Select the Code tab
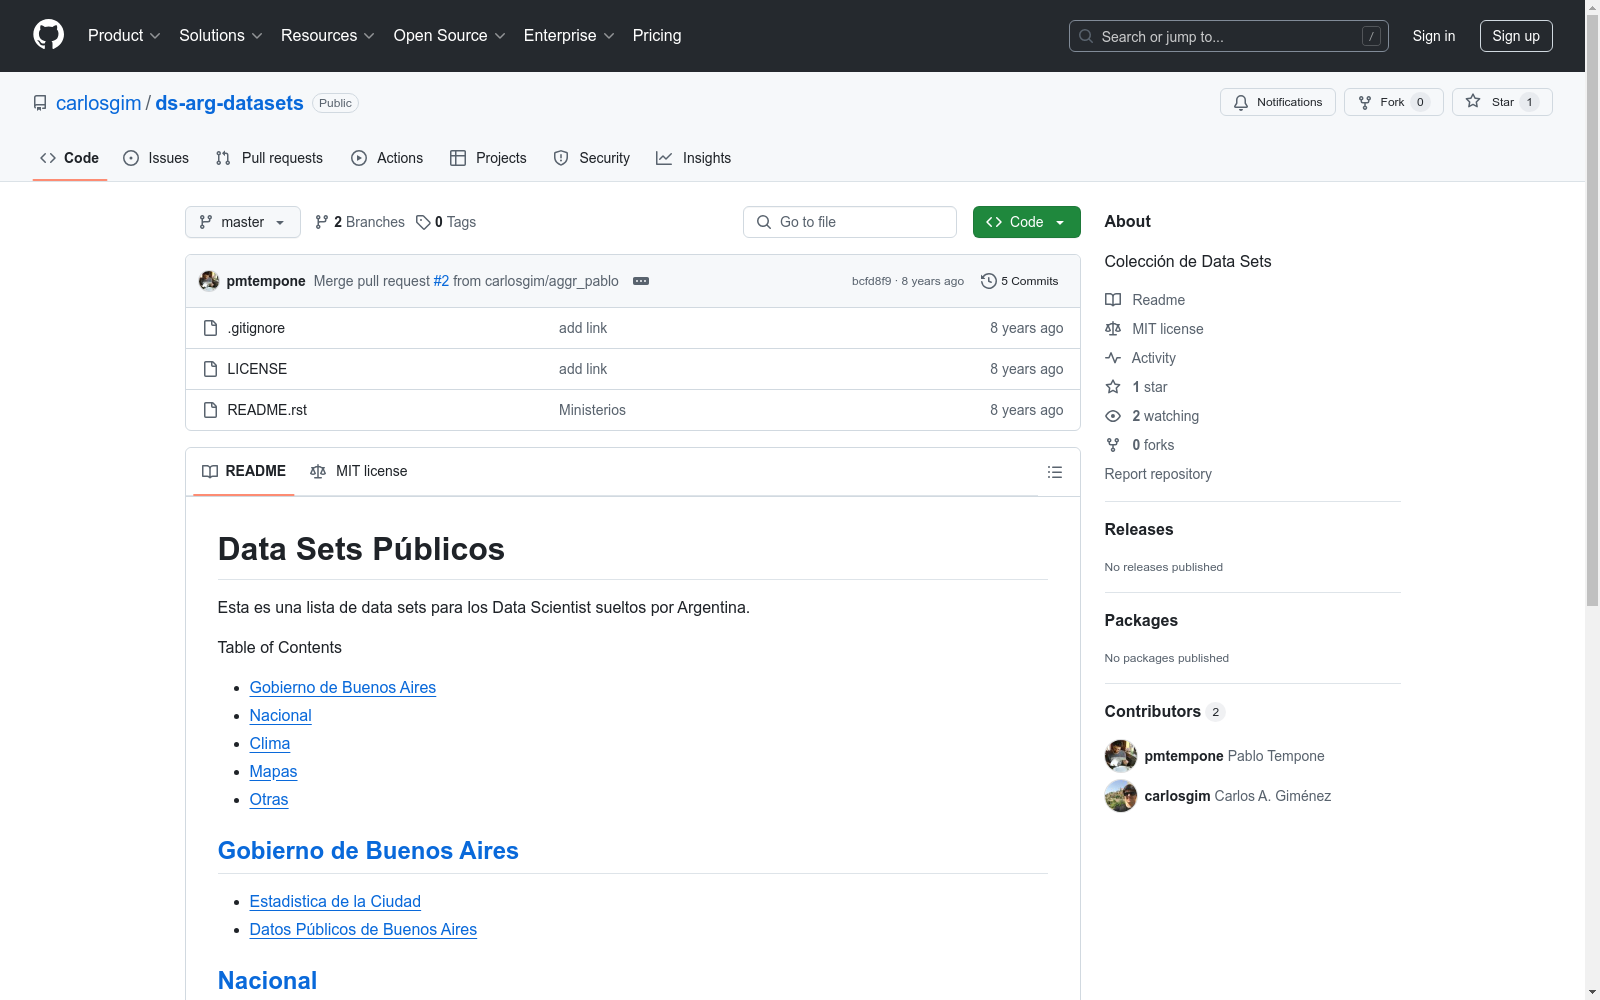Screen dimensions: 1600x1000 (70, 158)
